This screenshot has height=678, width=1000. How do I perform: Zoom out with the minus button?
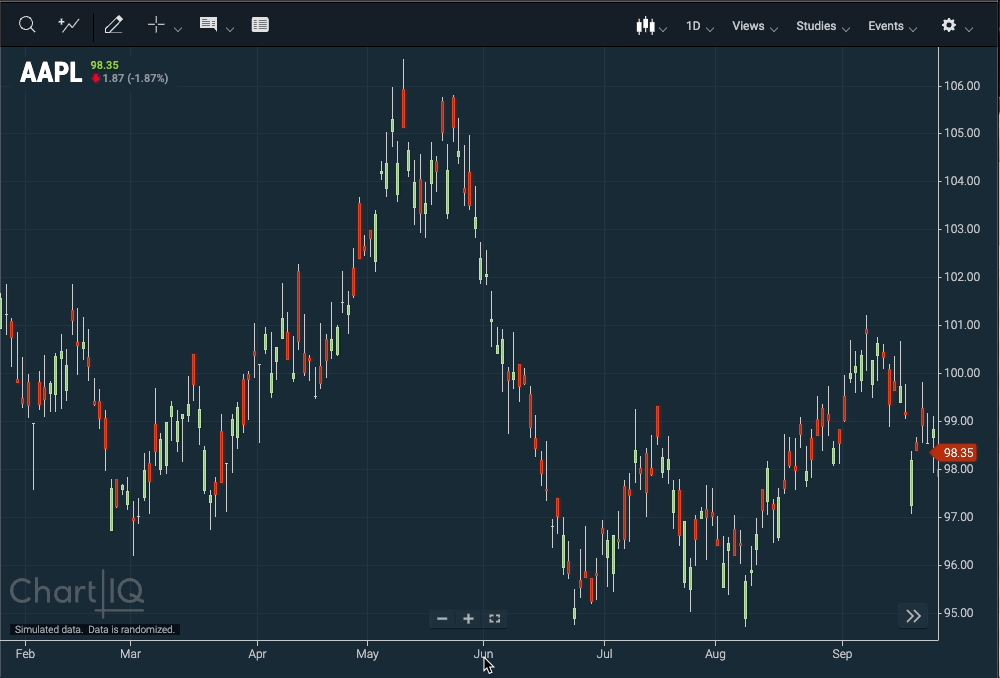442,619
